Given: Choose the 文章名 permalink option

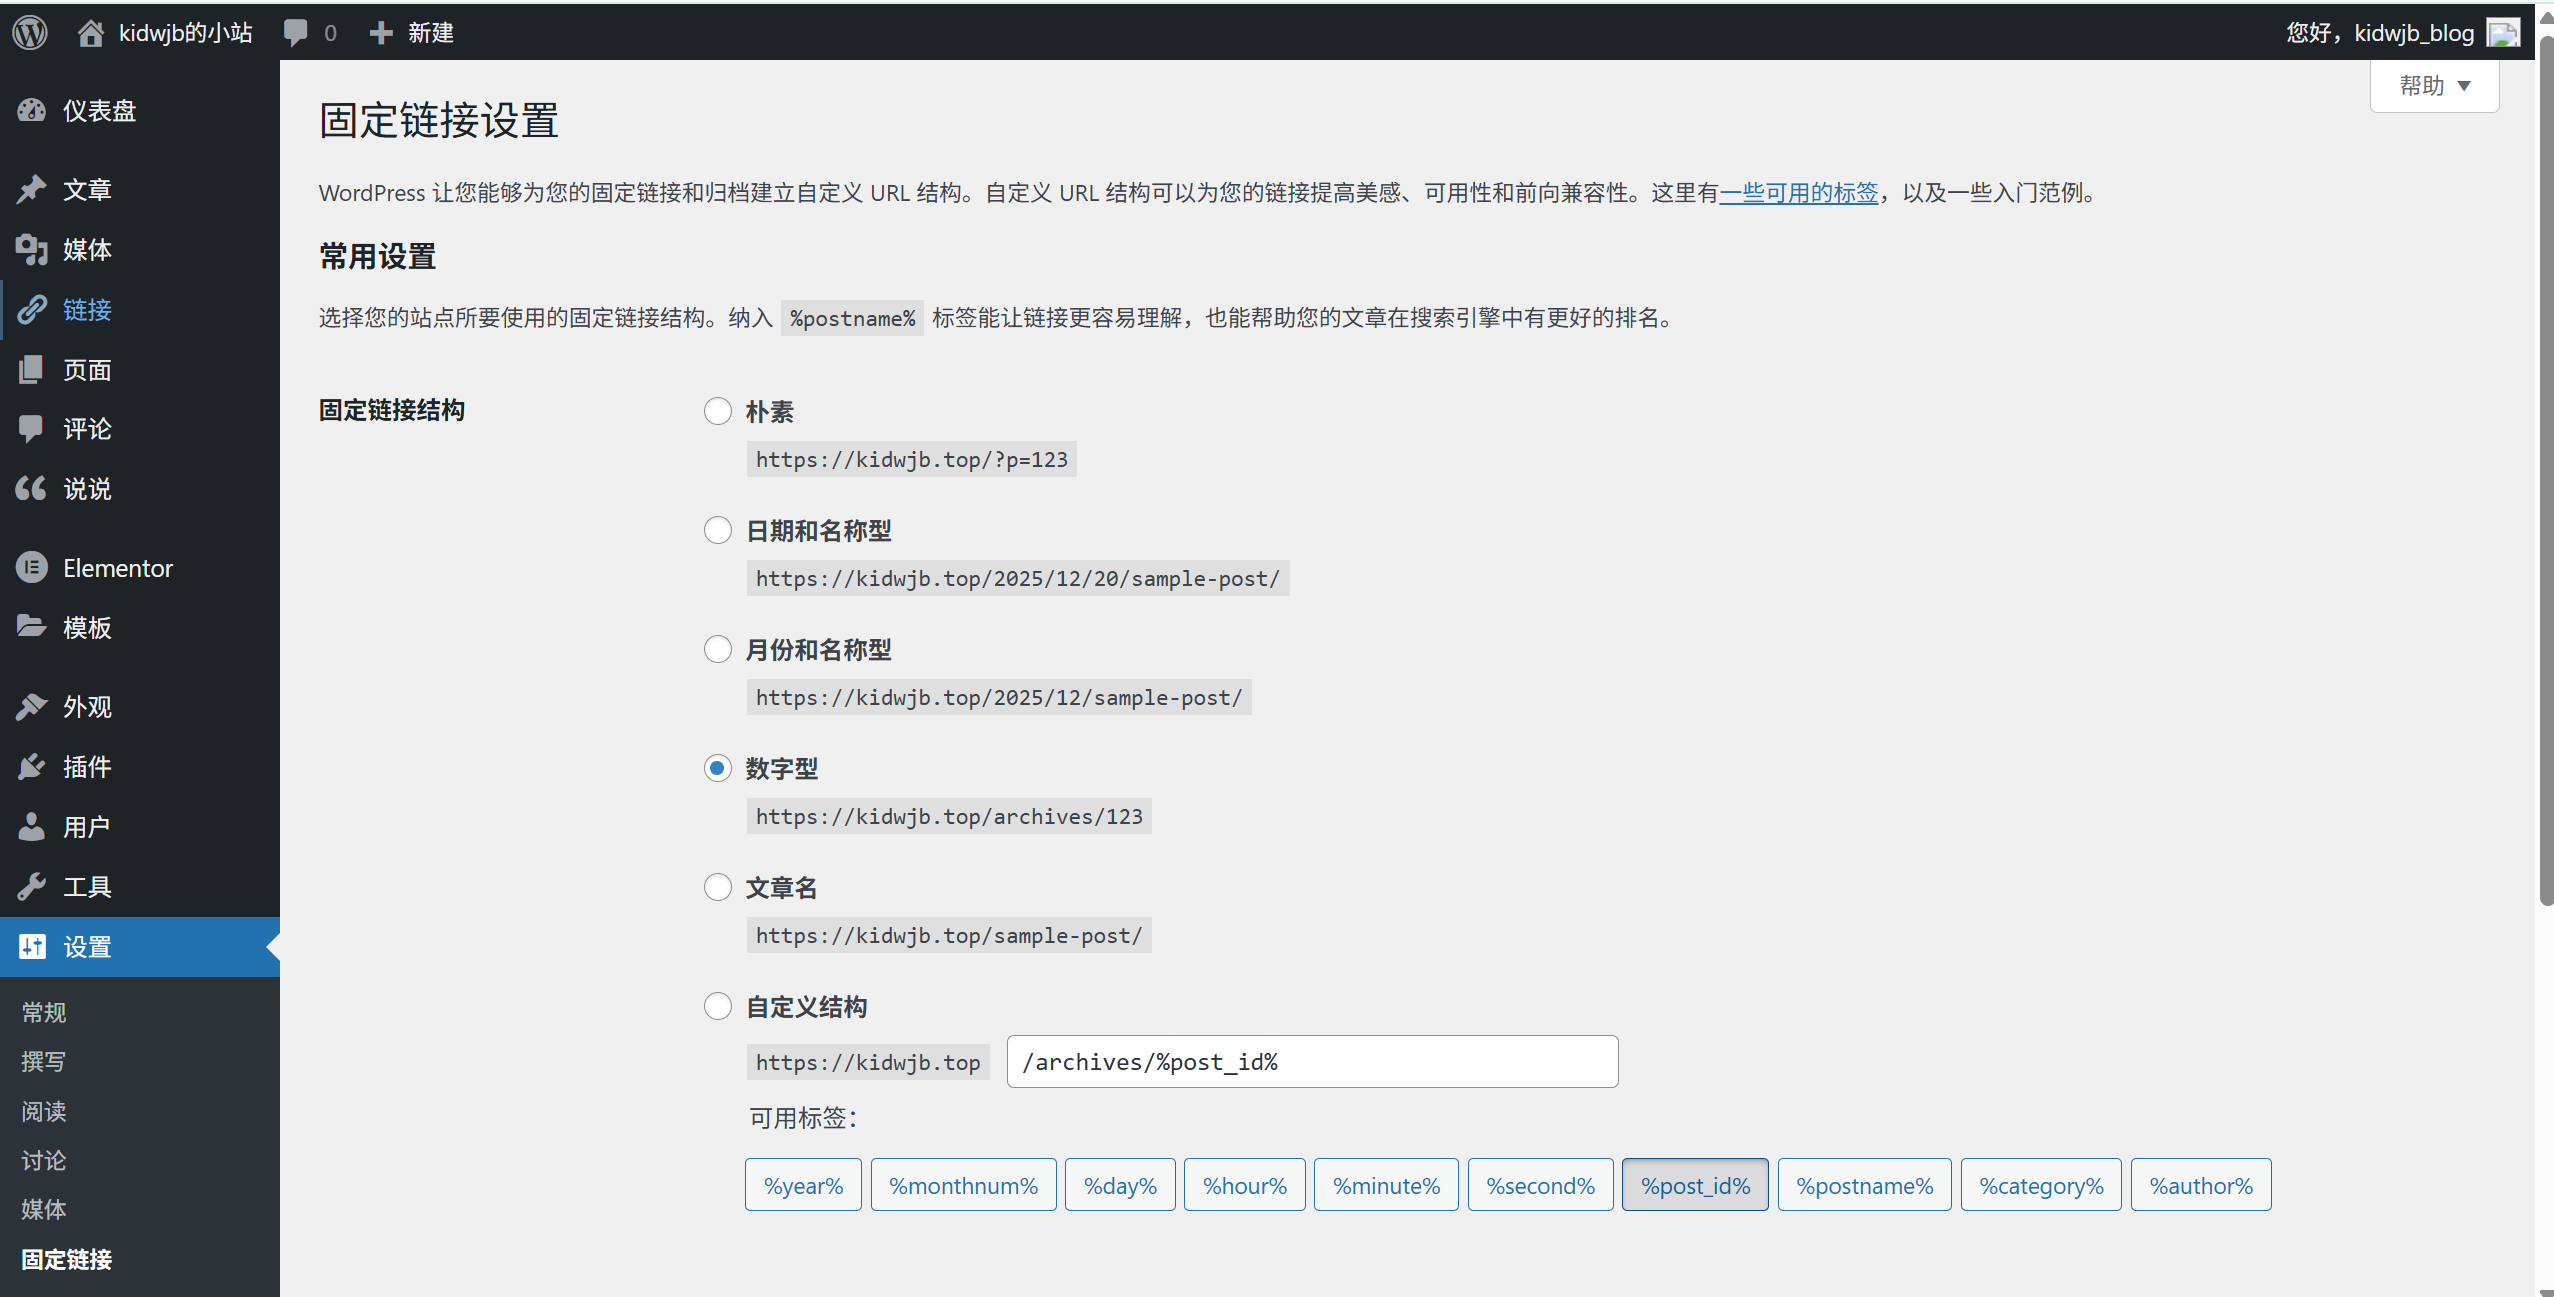Looking at the screenshot, I should point(717,887).
